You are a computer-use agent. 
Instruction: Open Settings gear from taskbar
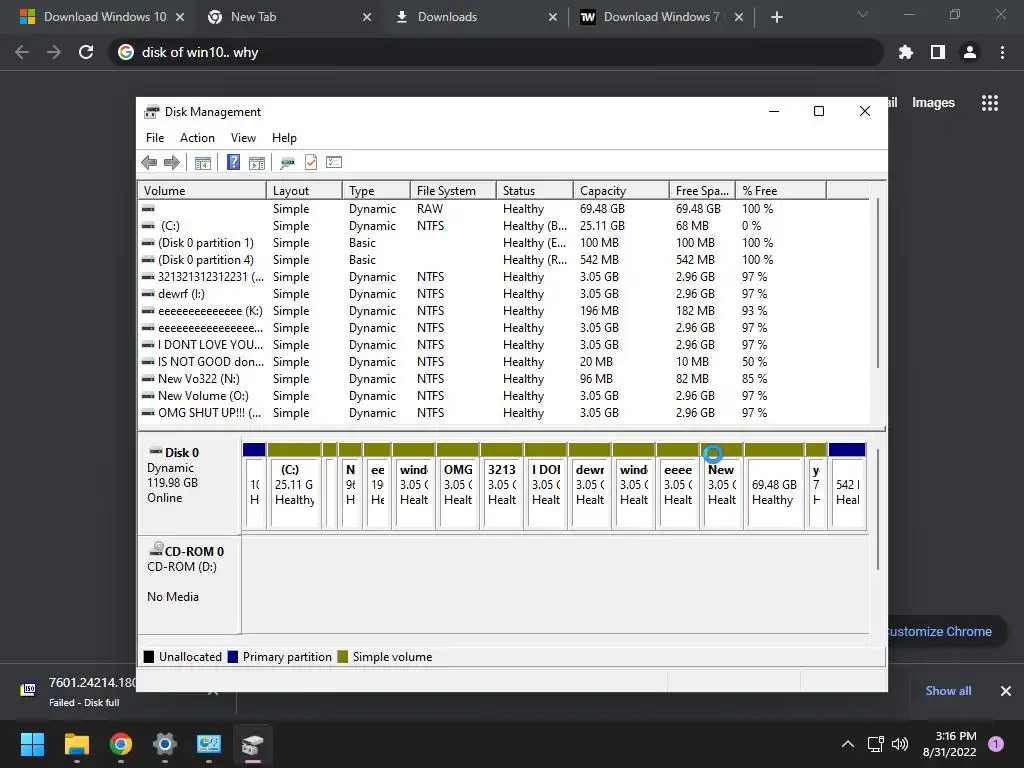coord(165,744)
